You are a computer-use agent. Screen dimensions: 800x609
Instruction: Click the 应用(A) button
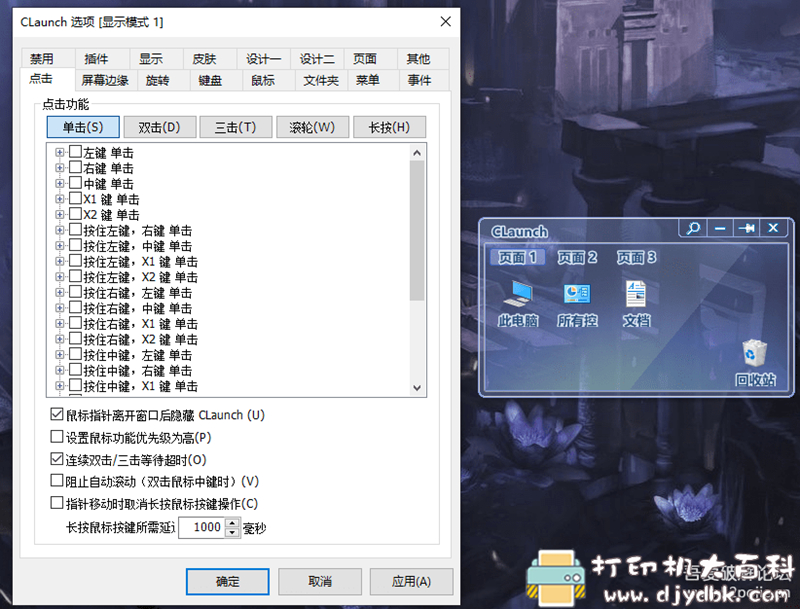[411, 581]
